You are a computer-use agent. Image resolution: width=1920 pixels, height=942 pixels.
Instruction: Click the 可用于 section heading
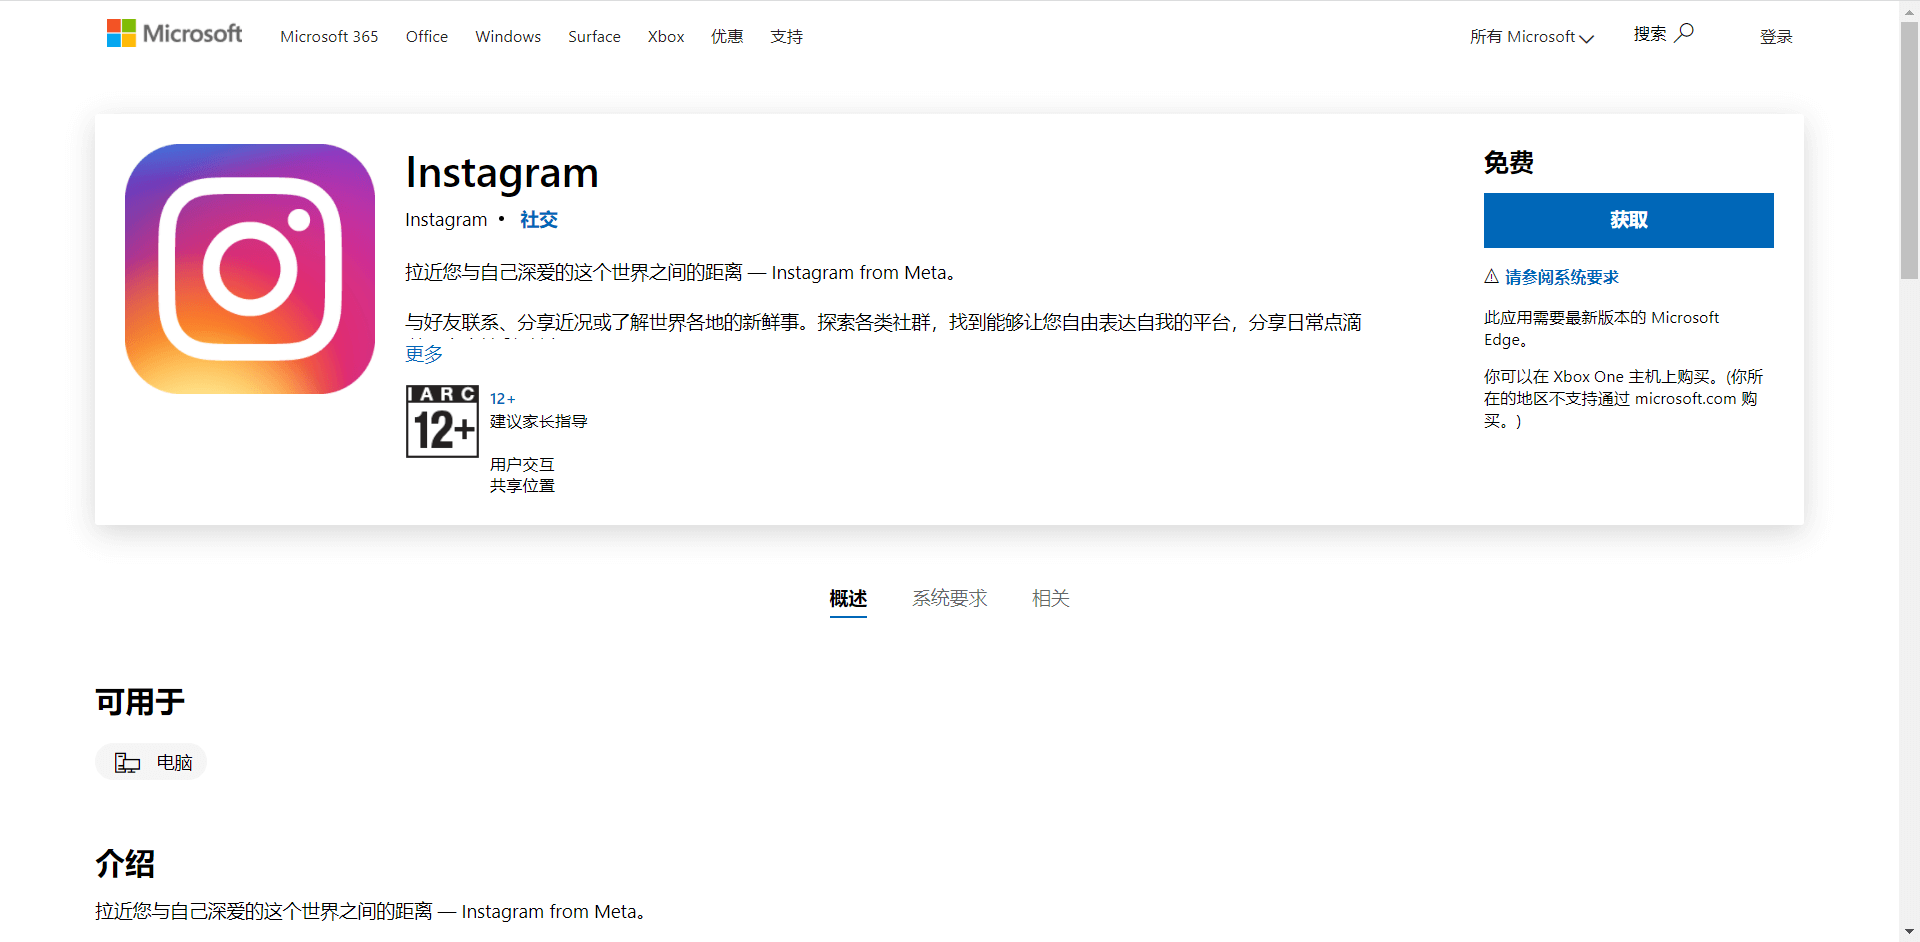pos(140,702)
